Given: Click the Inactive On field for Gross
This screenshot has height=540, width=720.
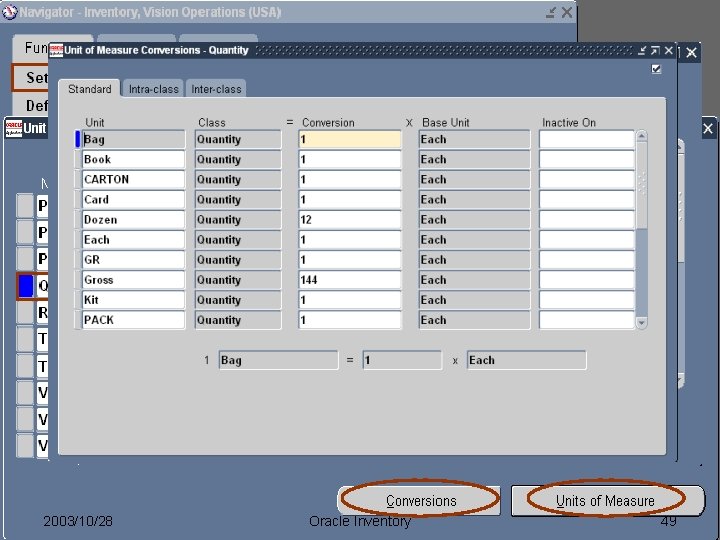Looking at the screenshot, I should point(587,280).
